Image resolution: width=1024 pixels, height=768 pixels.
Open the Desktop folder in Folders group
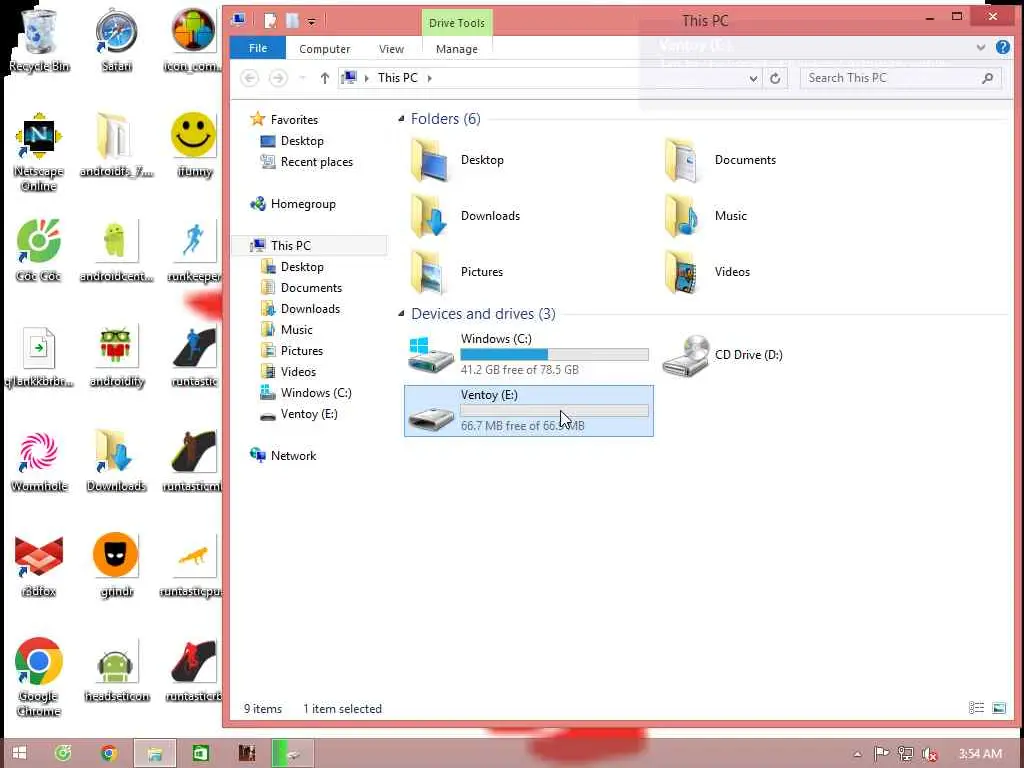click(x=458, y=160)
